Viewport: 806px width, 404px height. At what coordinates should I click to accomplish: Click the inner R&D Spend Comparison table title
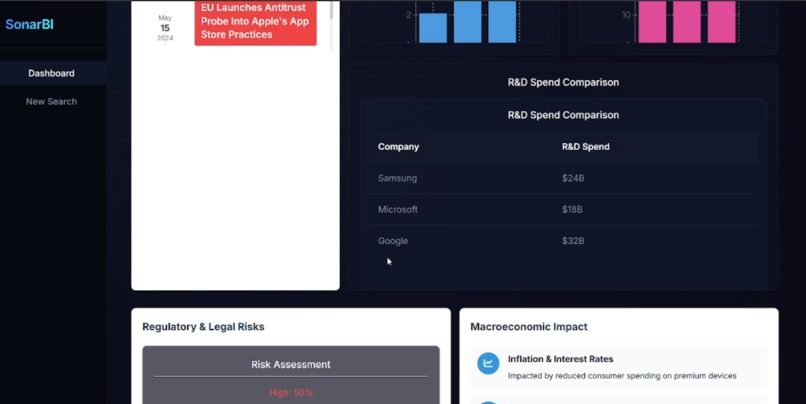(563, 115)
